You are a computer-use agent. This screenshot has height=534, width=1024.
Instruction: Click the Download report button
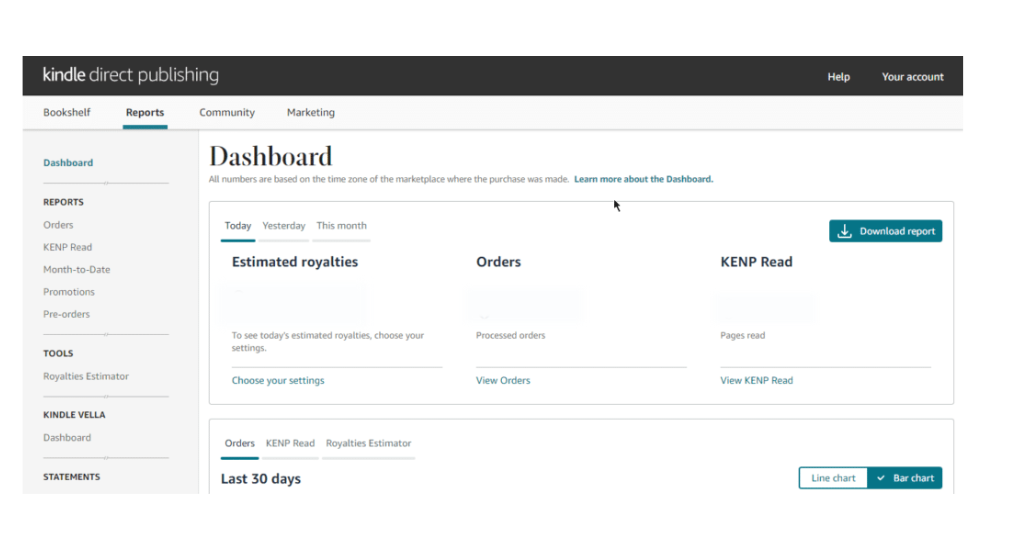pyautogui.click(x=886, y=231)
